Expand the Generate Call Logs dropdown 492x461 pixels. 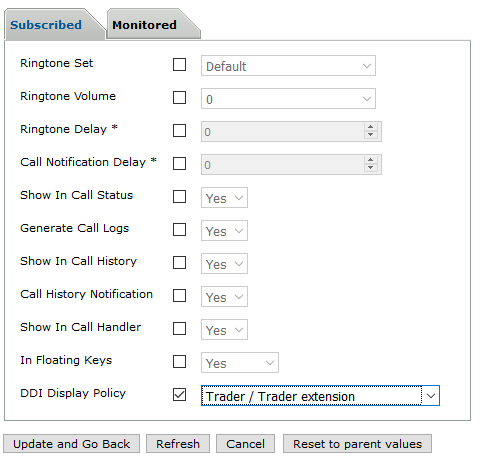(x=224, y=231)
